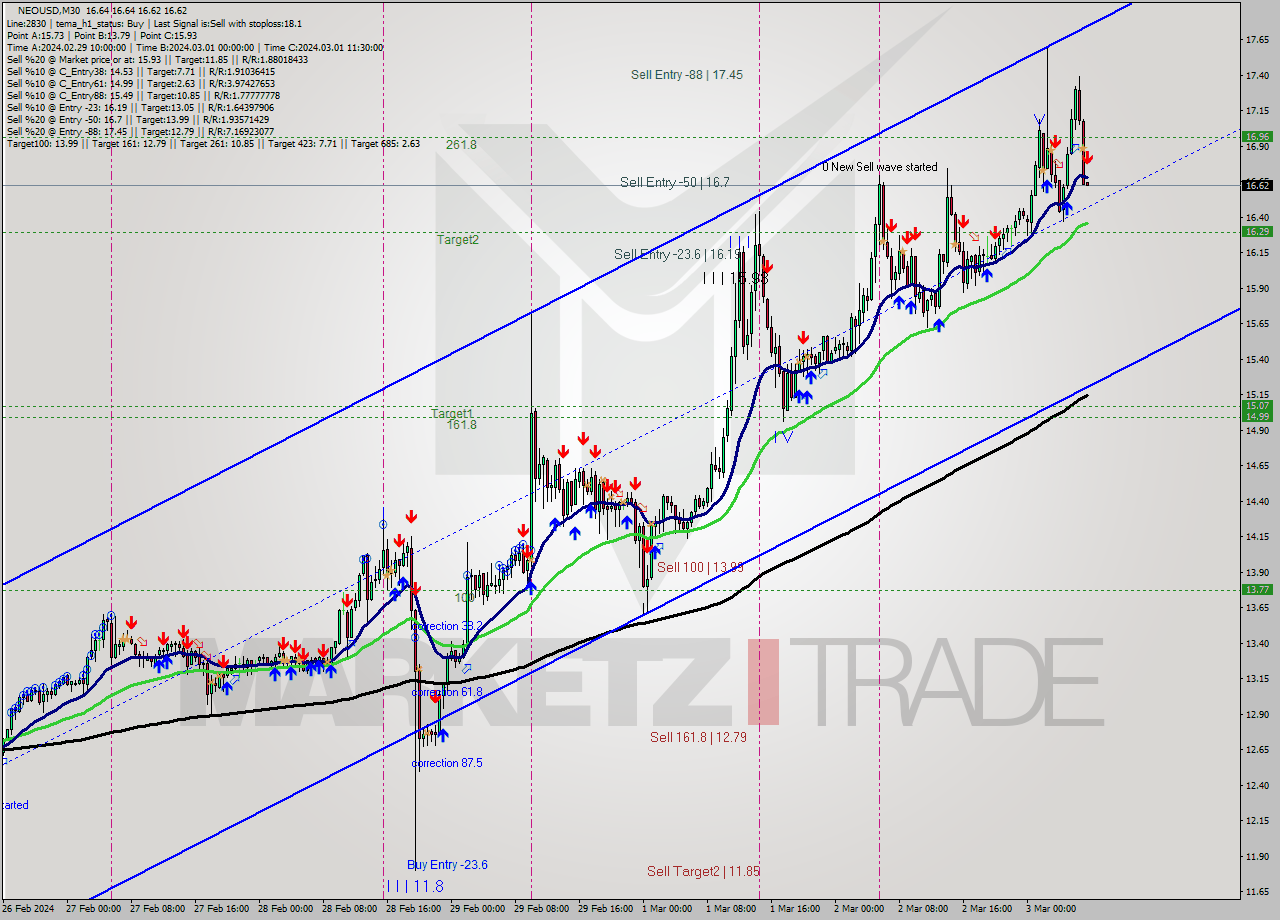Click the 'Sell %10 @ C_Entry88: 15.49' line
Image resolution: width=1280 pixels, height=920 pixels.
[x=143, y=95]
